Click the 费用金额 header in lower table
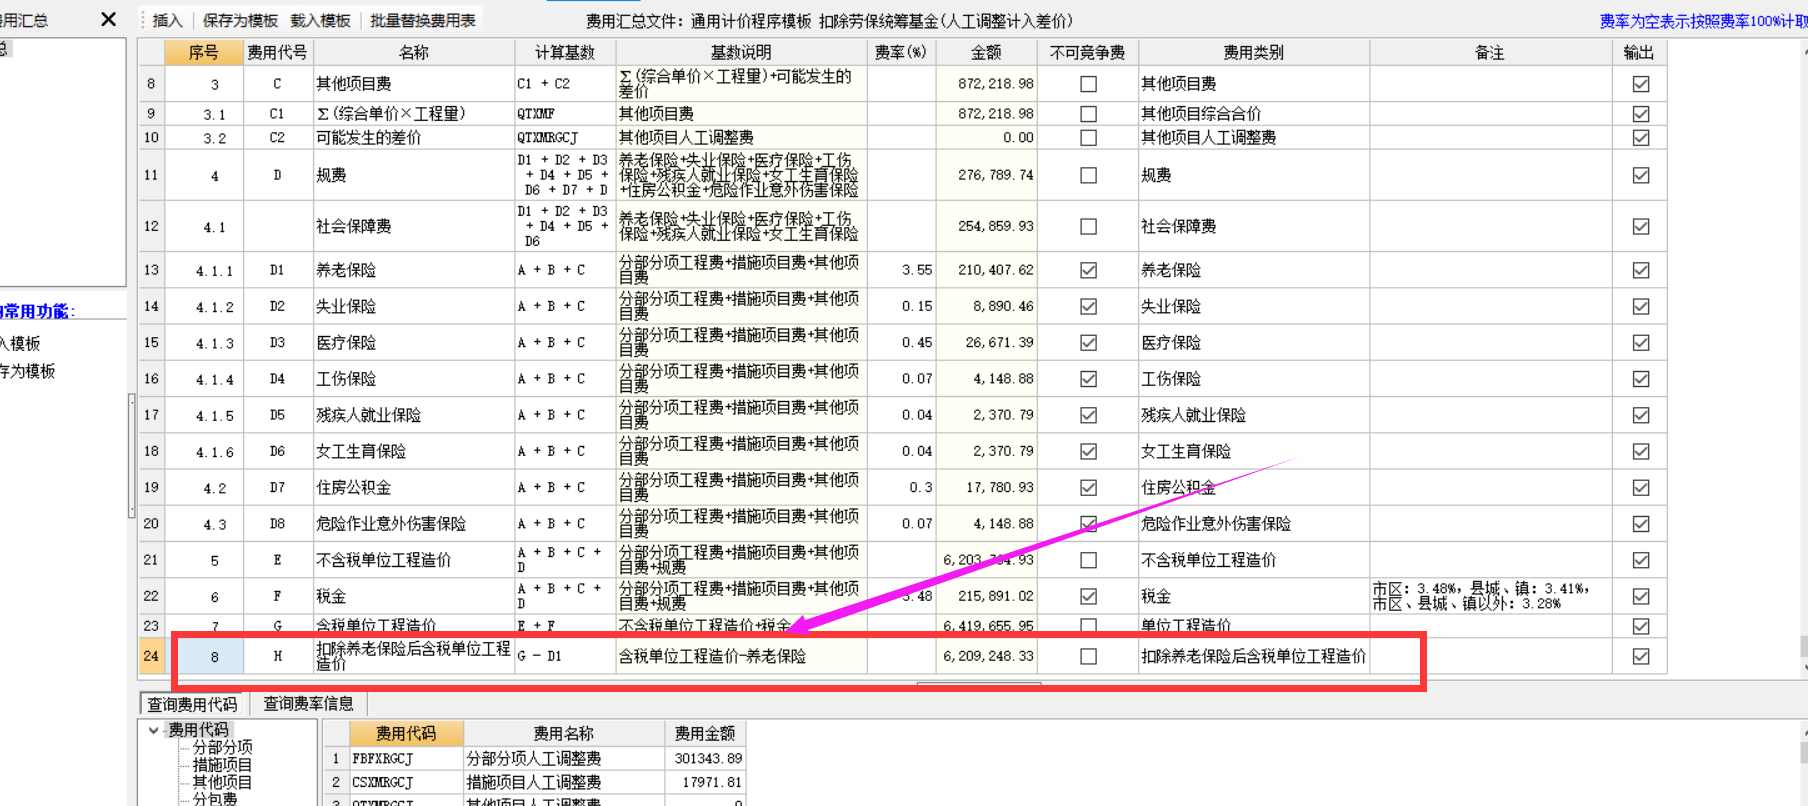 coord(705,733)
